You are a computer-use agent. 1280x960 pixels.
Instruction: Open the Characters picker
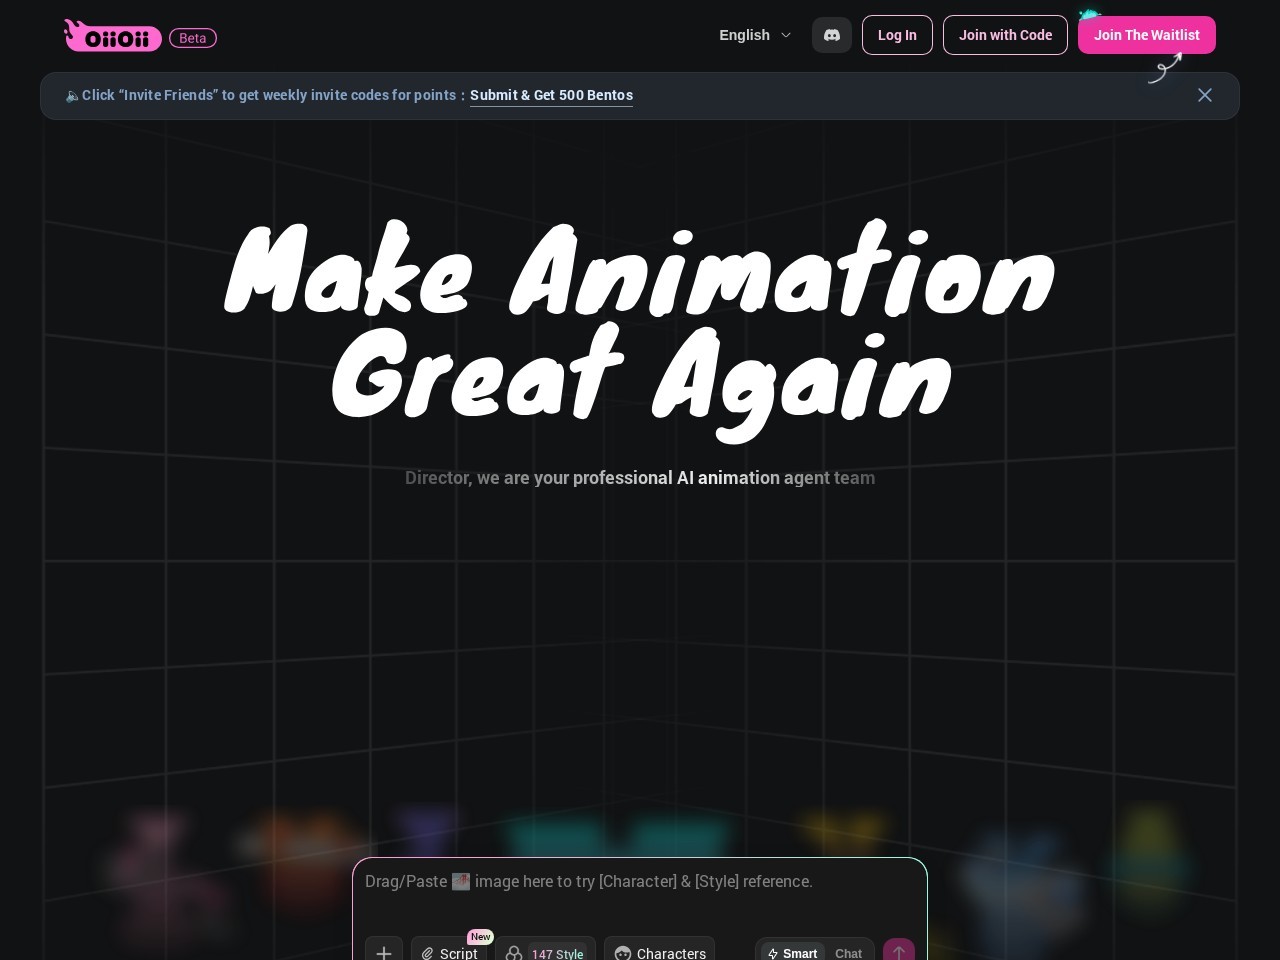pyautogui.click(x=659, y=952)
